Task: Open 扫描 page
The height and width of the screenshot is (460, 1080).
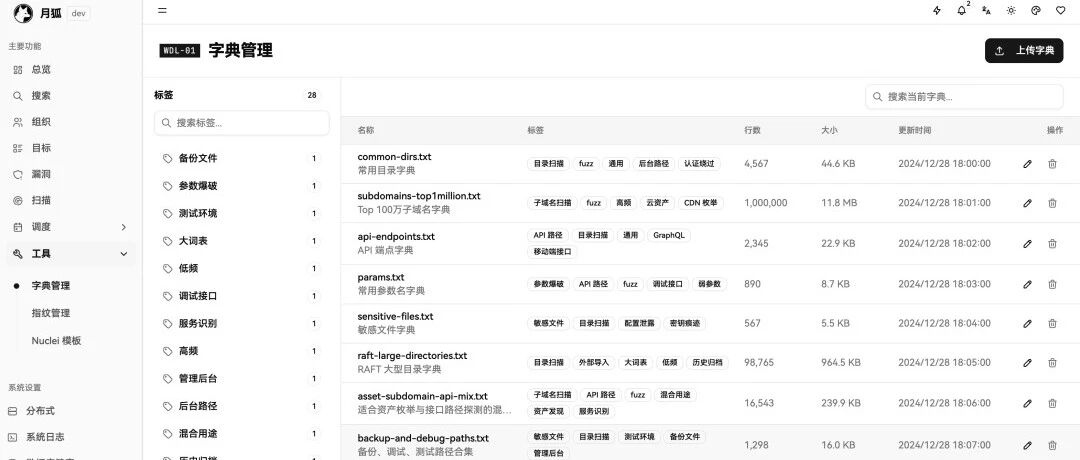Action: 70,200
